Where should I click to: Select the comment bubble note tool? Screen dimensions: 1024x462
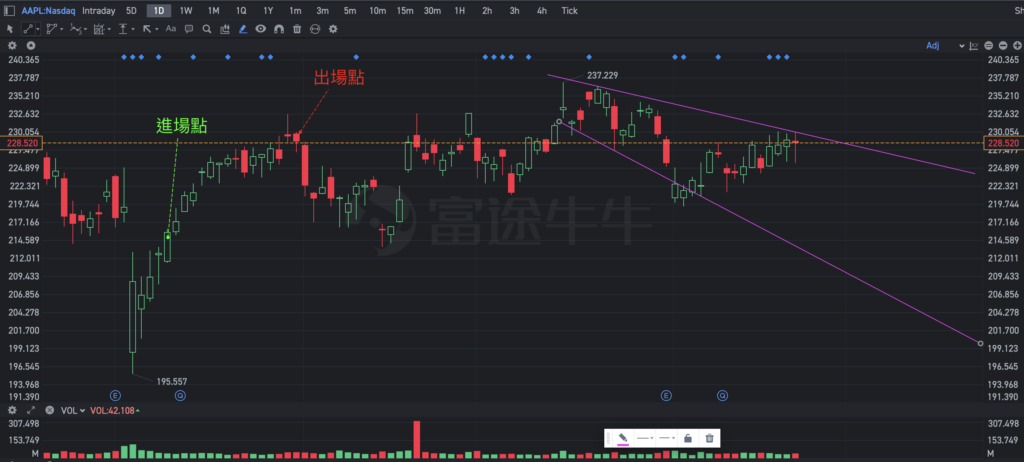tap(189, 29)
